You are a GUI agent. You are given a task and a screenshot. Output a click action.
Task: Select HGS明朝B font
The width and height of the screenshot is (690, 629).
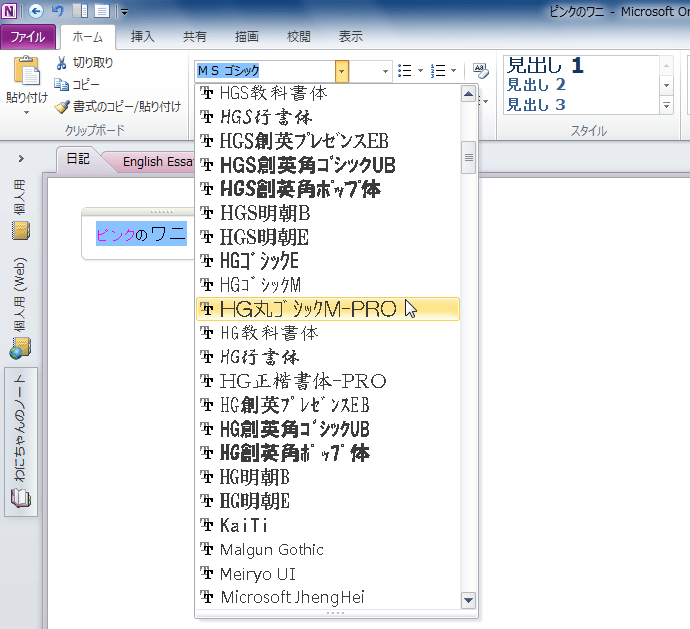pyautogui.click(x=328, y=213)
